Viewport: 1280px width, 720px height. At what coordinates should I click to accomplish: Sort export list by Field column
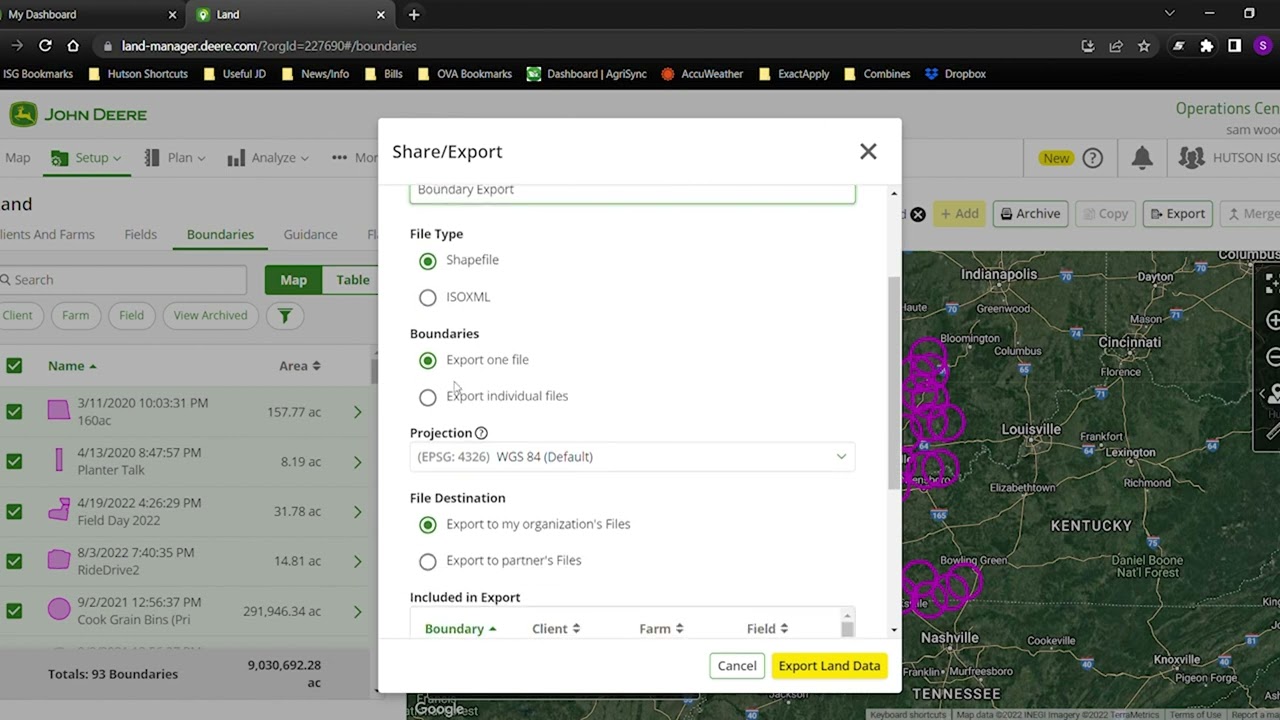click(x=767, y=629)
